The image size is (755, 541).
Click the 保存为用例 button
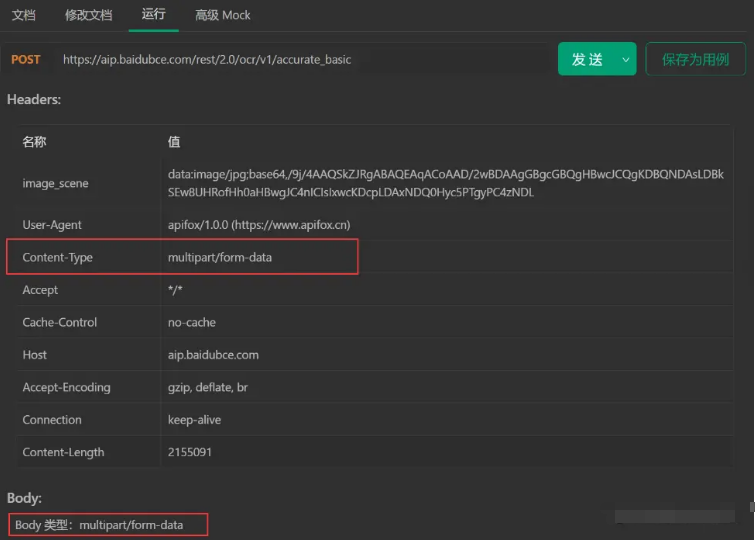695,59
